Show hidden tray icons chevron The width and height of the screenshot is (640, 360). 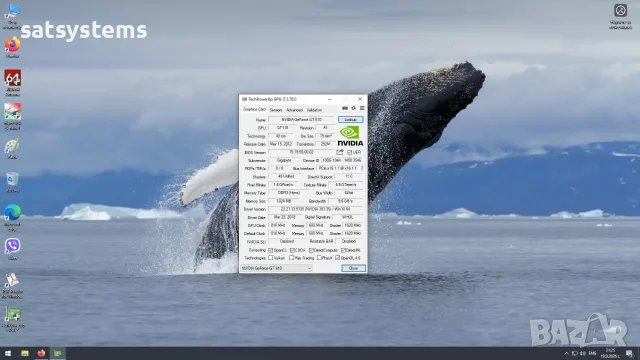(x=566, y=353)
